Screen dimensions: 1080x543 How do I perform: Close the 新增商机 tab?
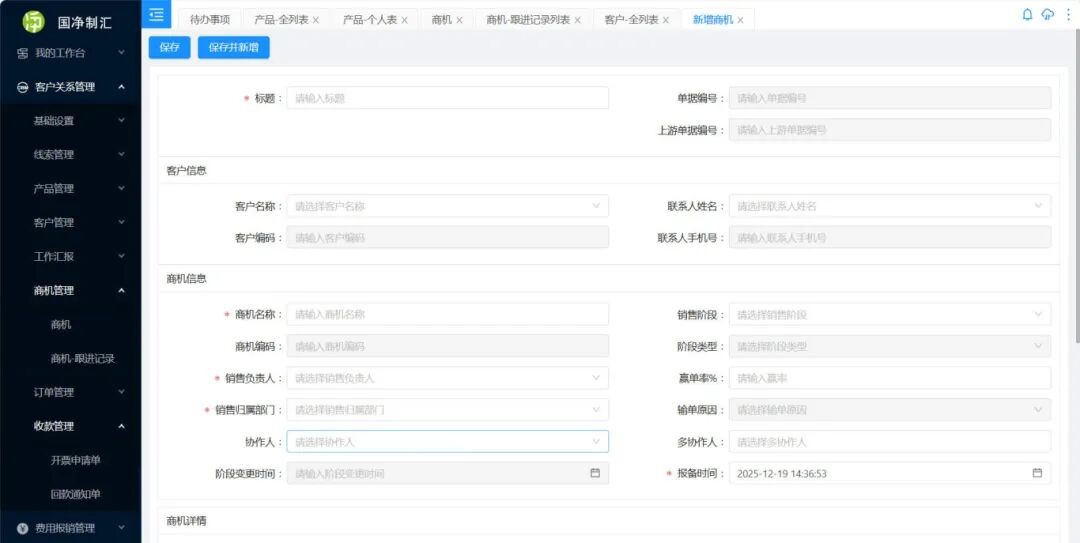(x=740, y=20)
